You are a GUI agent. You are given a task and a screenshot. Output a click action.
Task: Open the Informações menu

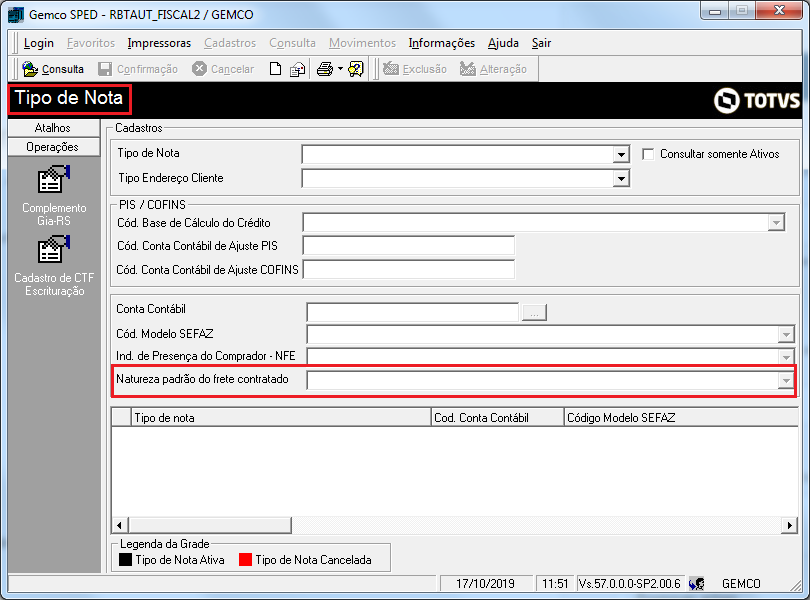point(442,43)
